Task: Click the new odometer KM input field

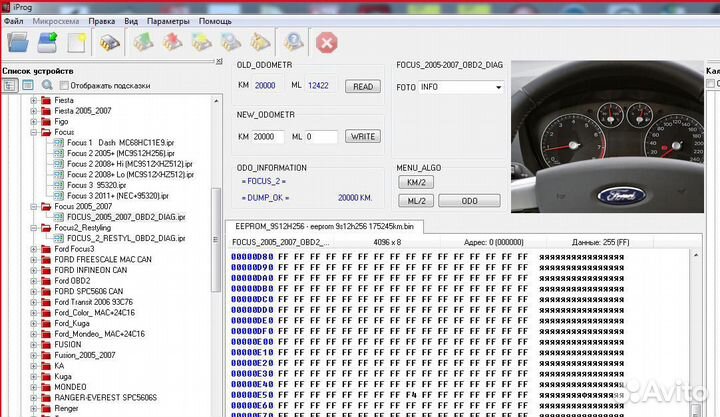Action: [x=269, y=136]
